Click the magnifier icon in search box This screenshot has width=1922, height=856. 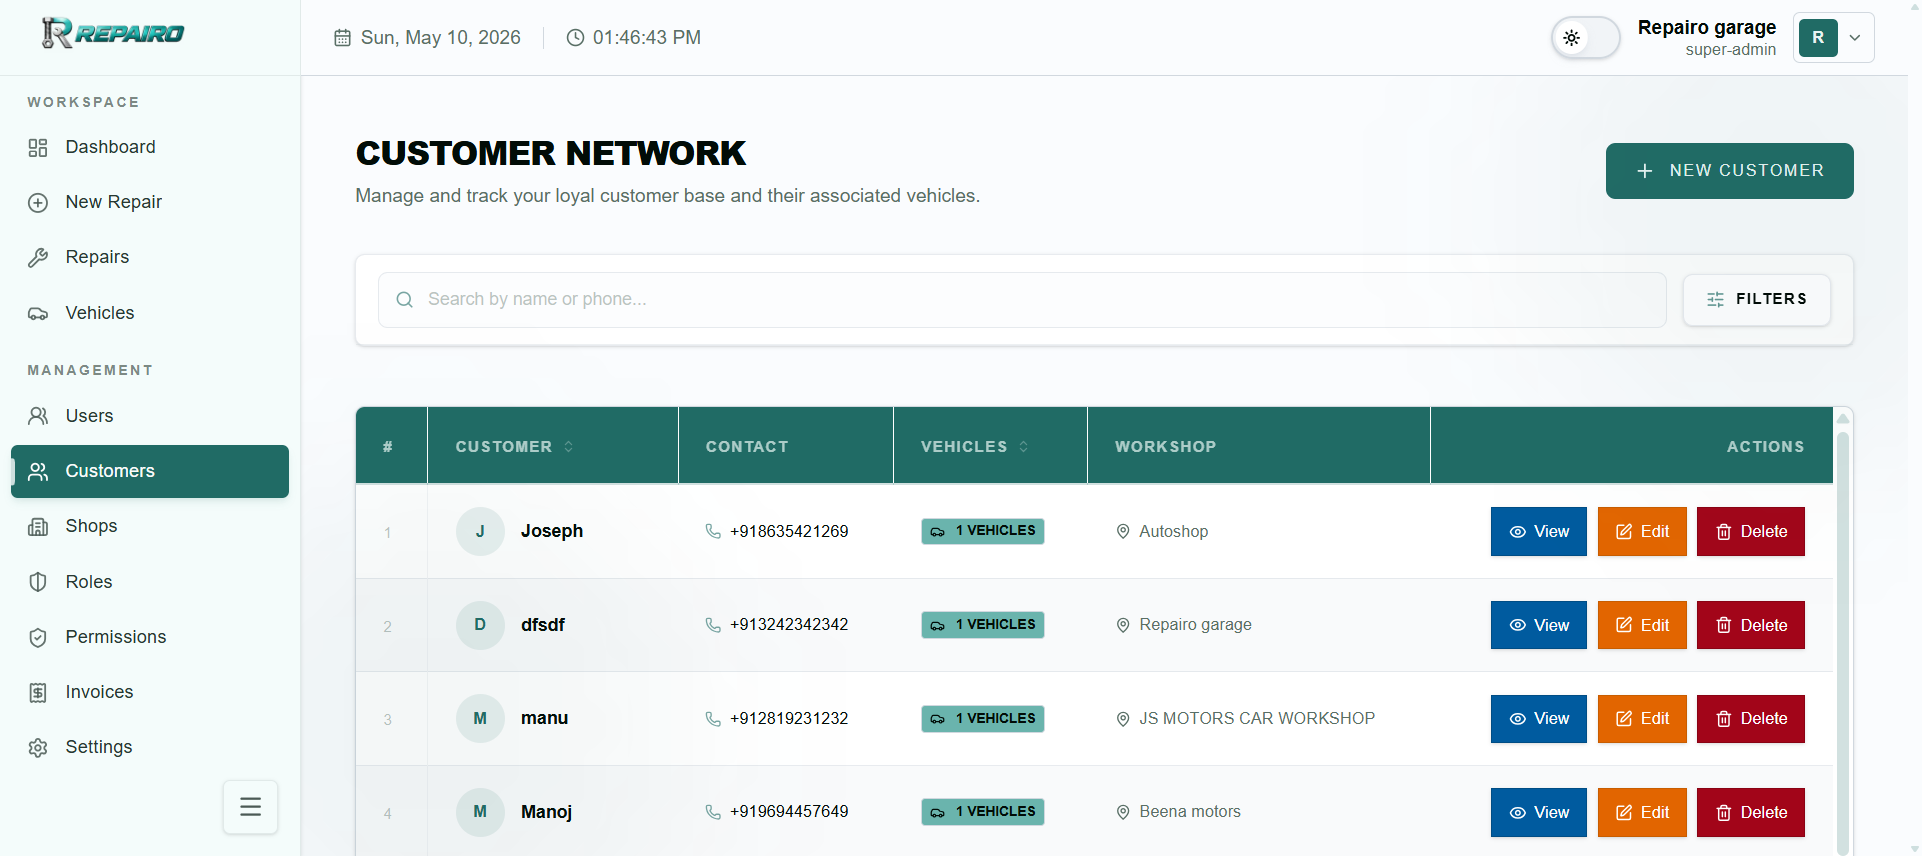(405, 300)
